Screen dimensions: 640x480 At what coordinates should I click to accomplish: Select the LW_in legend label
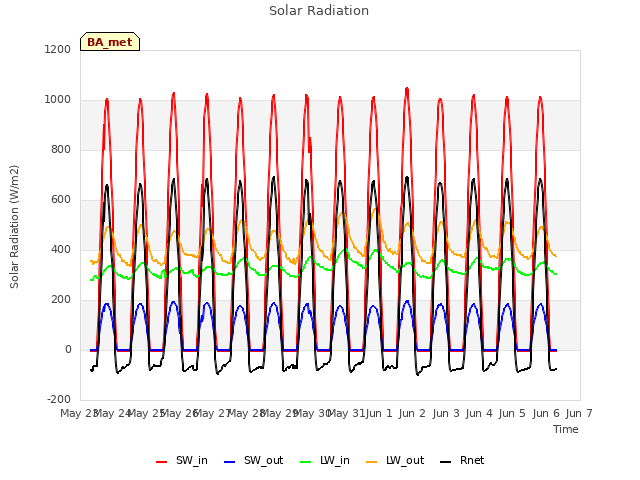[335, 460]
